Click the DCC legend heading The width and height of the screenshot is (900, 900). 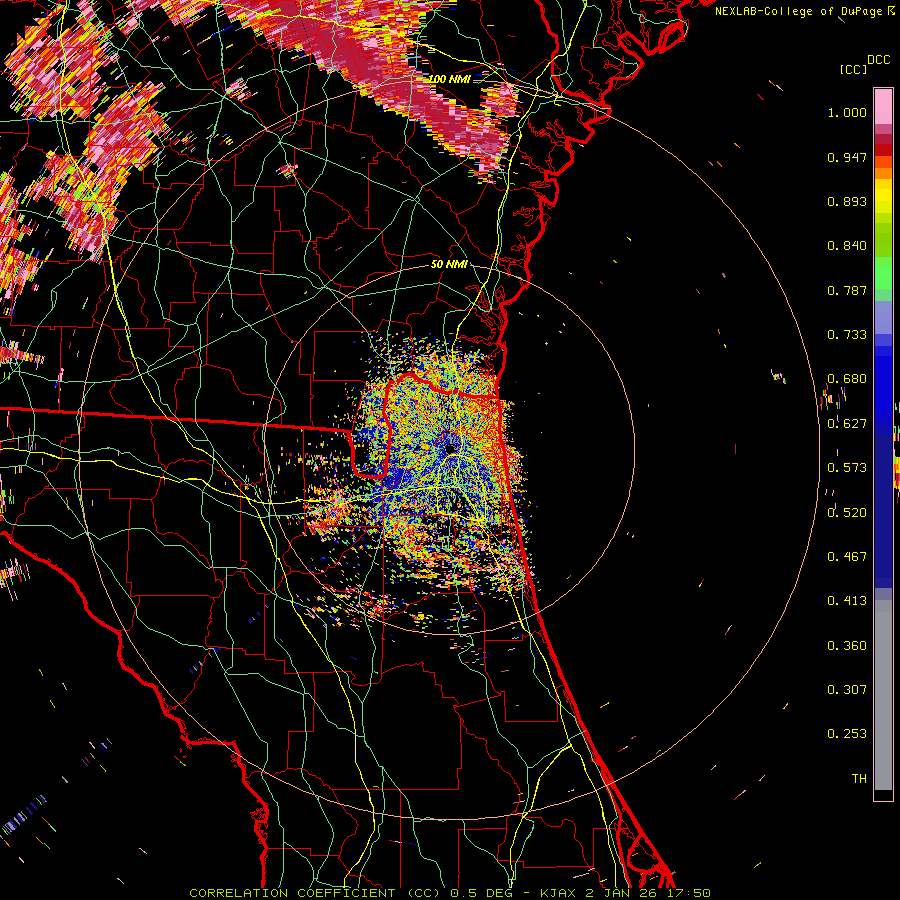(x=878, y=60)
